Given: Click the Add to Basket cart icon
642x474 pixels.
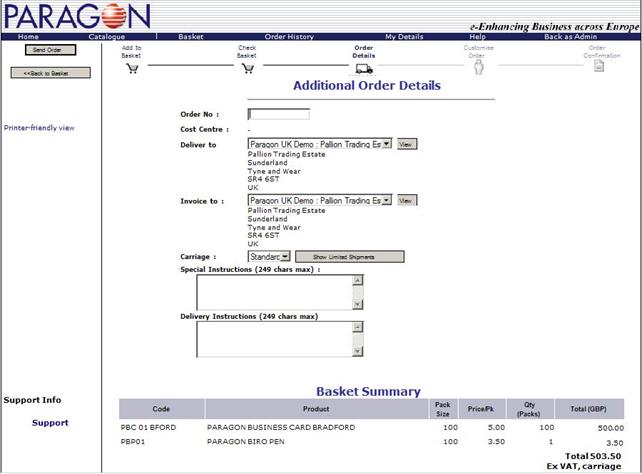Looking at the screenshot, I should (x=132, y=68).
